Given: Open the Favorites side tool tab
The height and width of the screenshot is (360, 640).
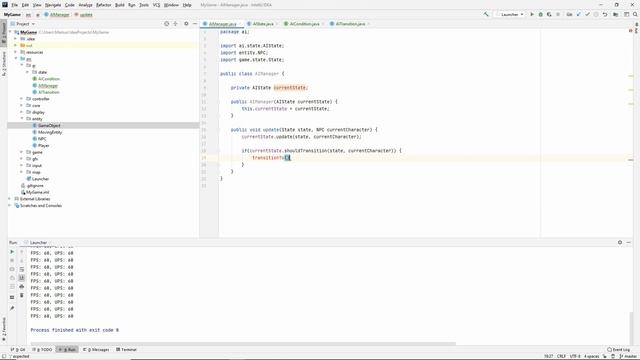Looking at the screenshot, I should tap(4, 329).
